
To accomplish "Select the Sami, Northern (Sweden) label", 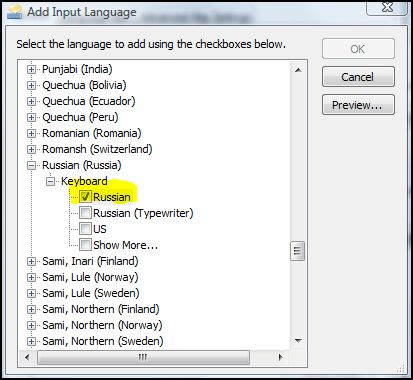I will click(x=103, y=341).
